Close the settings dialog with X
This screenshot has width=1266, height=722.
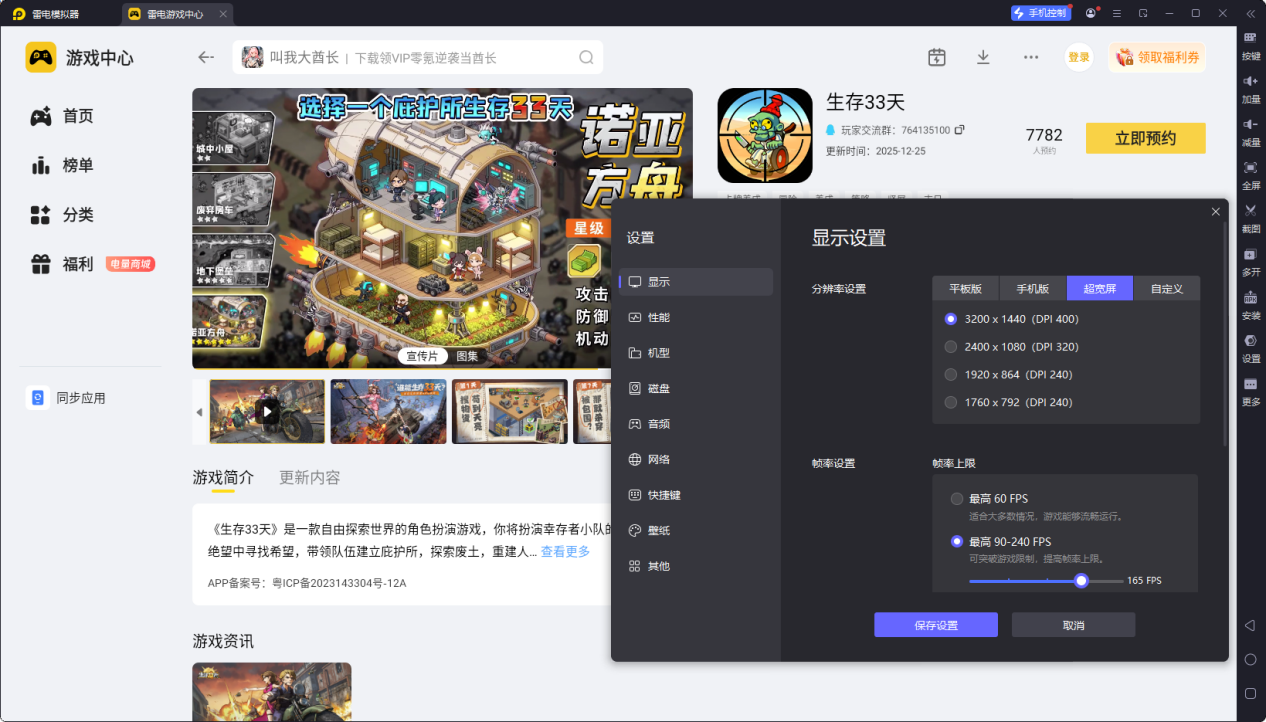pos(1216,212)
